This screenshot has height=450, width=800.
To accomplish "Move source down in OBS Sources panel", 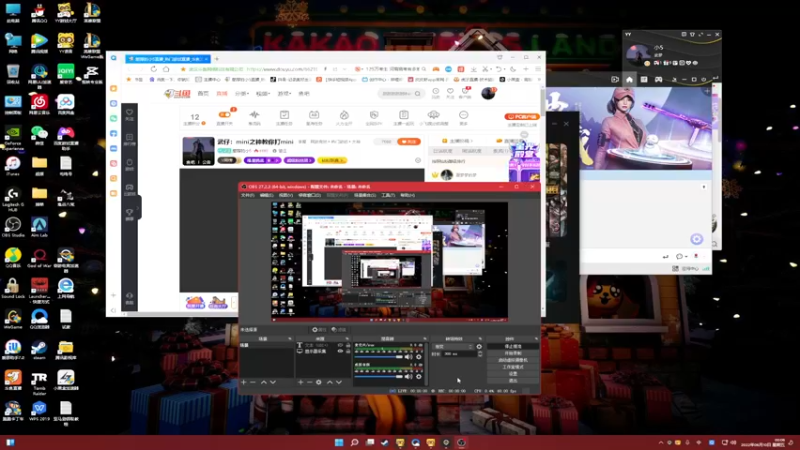I will (339, 382).
